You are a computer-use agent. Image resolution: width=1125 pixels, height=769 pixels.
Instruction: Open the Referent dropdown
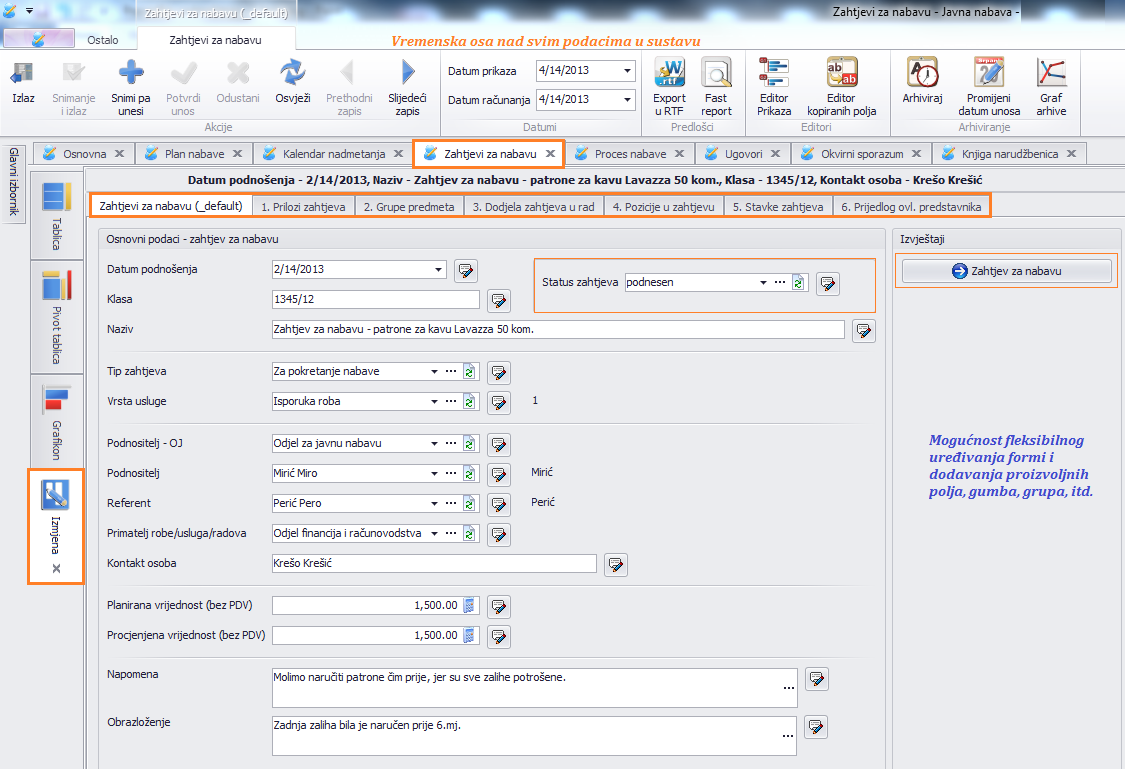click(434, 504)
